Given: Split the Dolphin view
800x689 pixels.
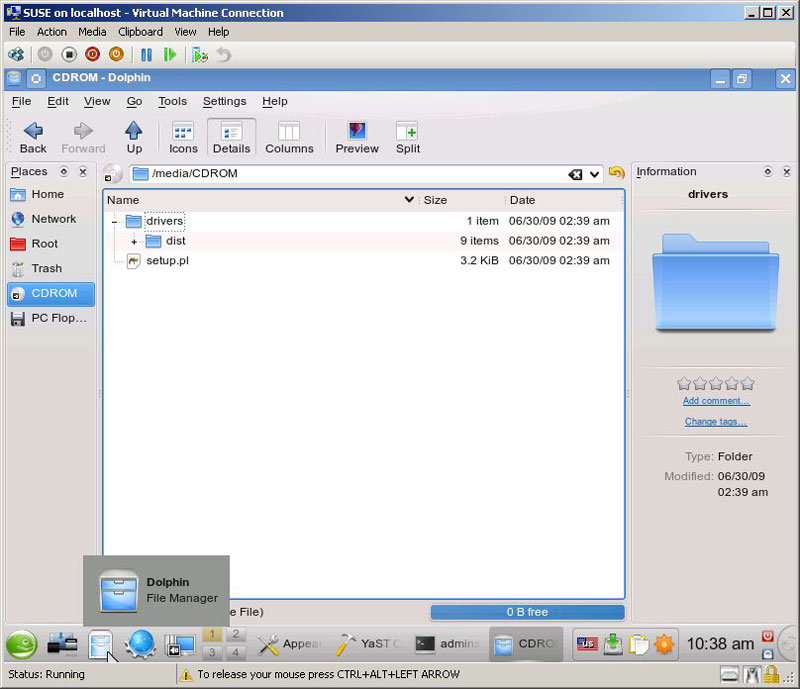Looking at the screenshot, I should (408, 138).
